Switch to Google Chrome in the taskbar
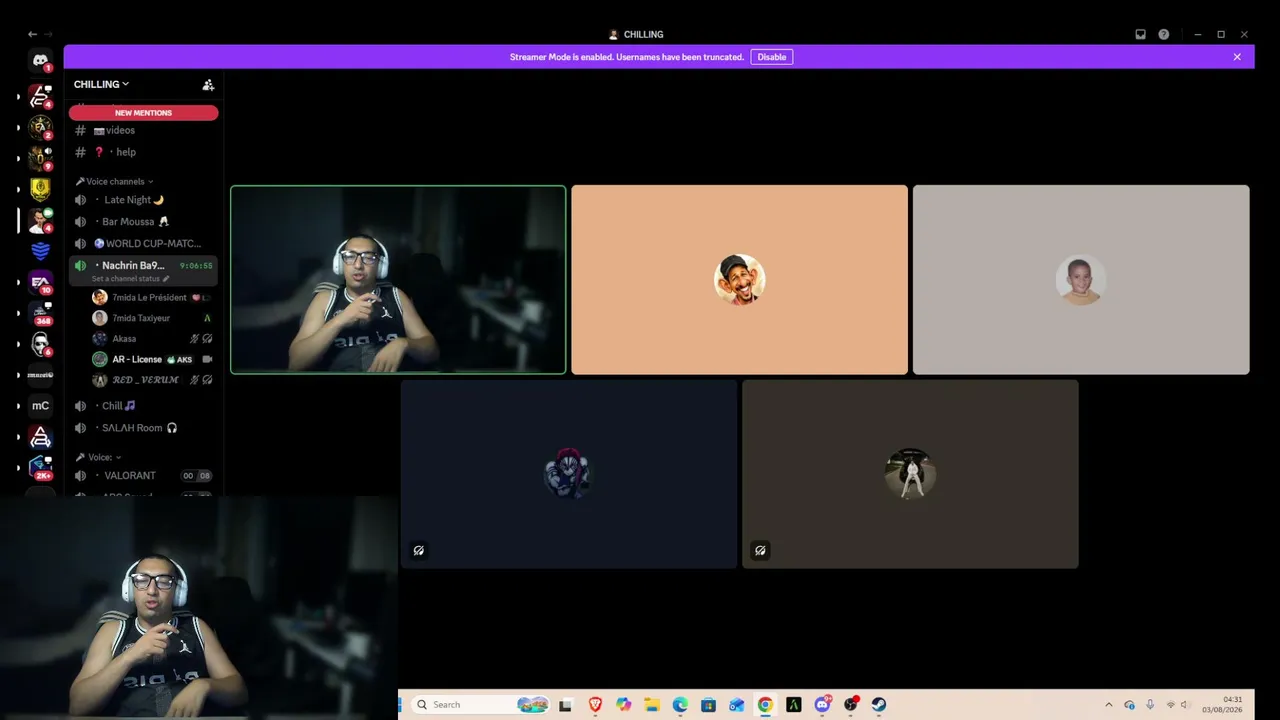1280x720 pixels. click(x=765, y=704)
